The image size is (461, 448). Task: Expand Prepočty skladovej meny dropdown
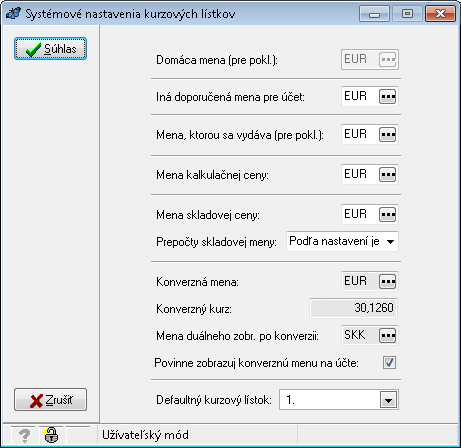(390, 242)
